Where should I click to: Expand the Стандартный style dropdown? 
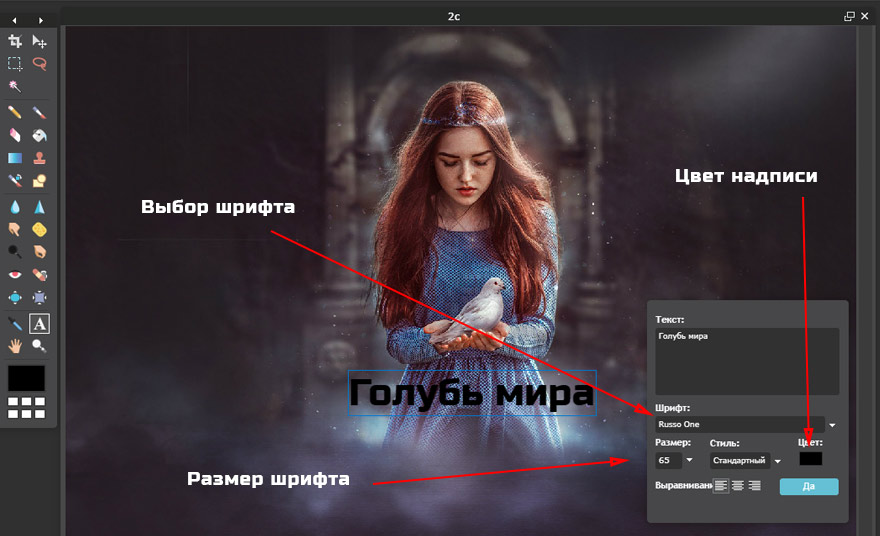(x=777, y=461)
